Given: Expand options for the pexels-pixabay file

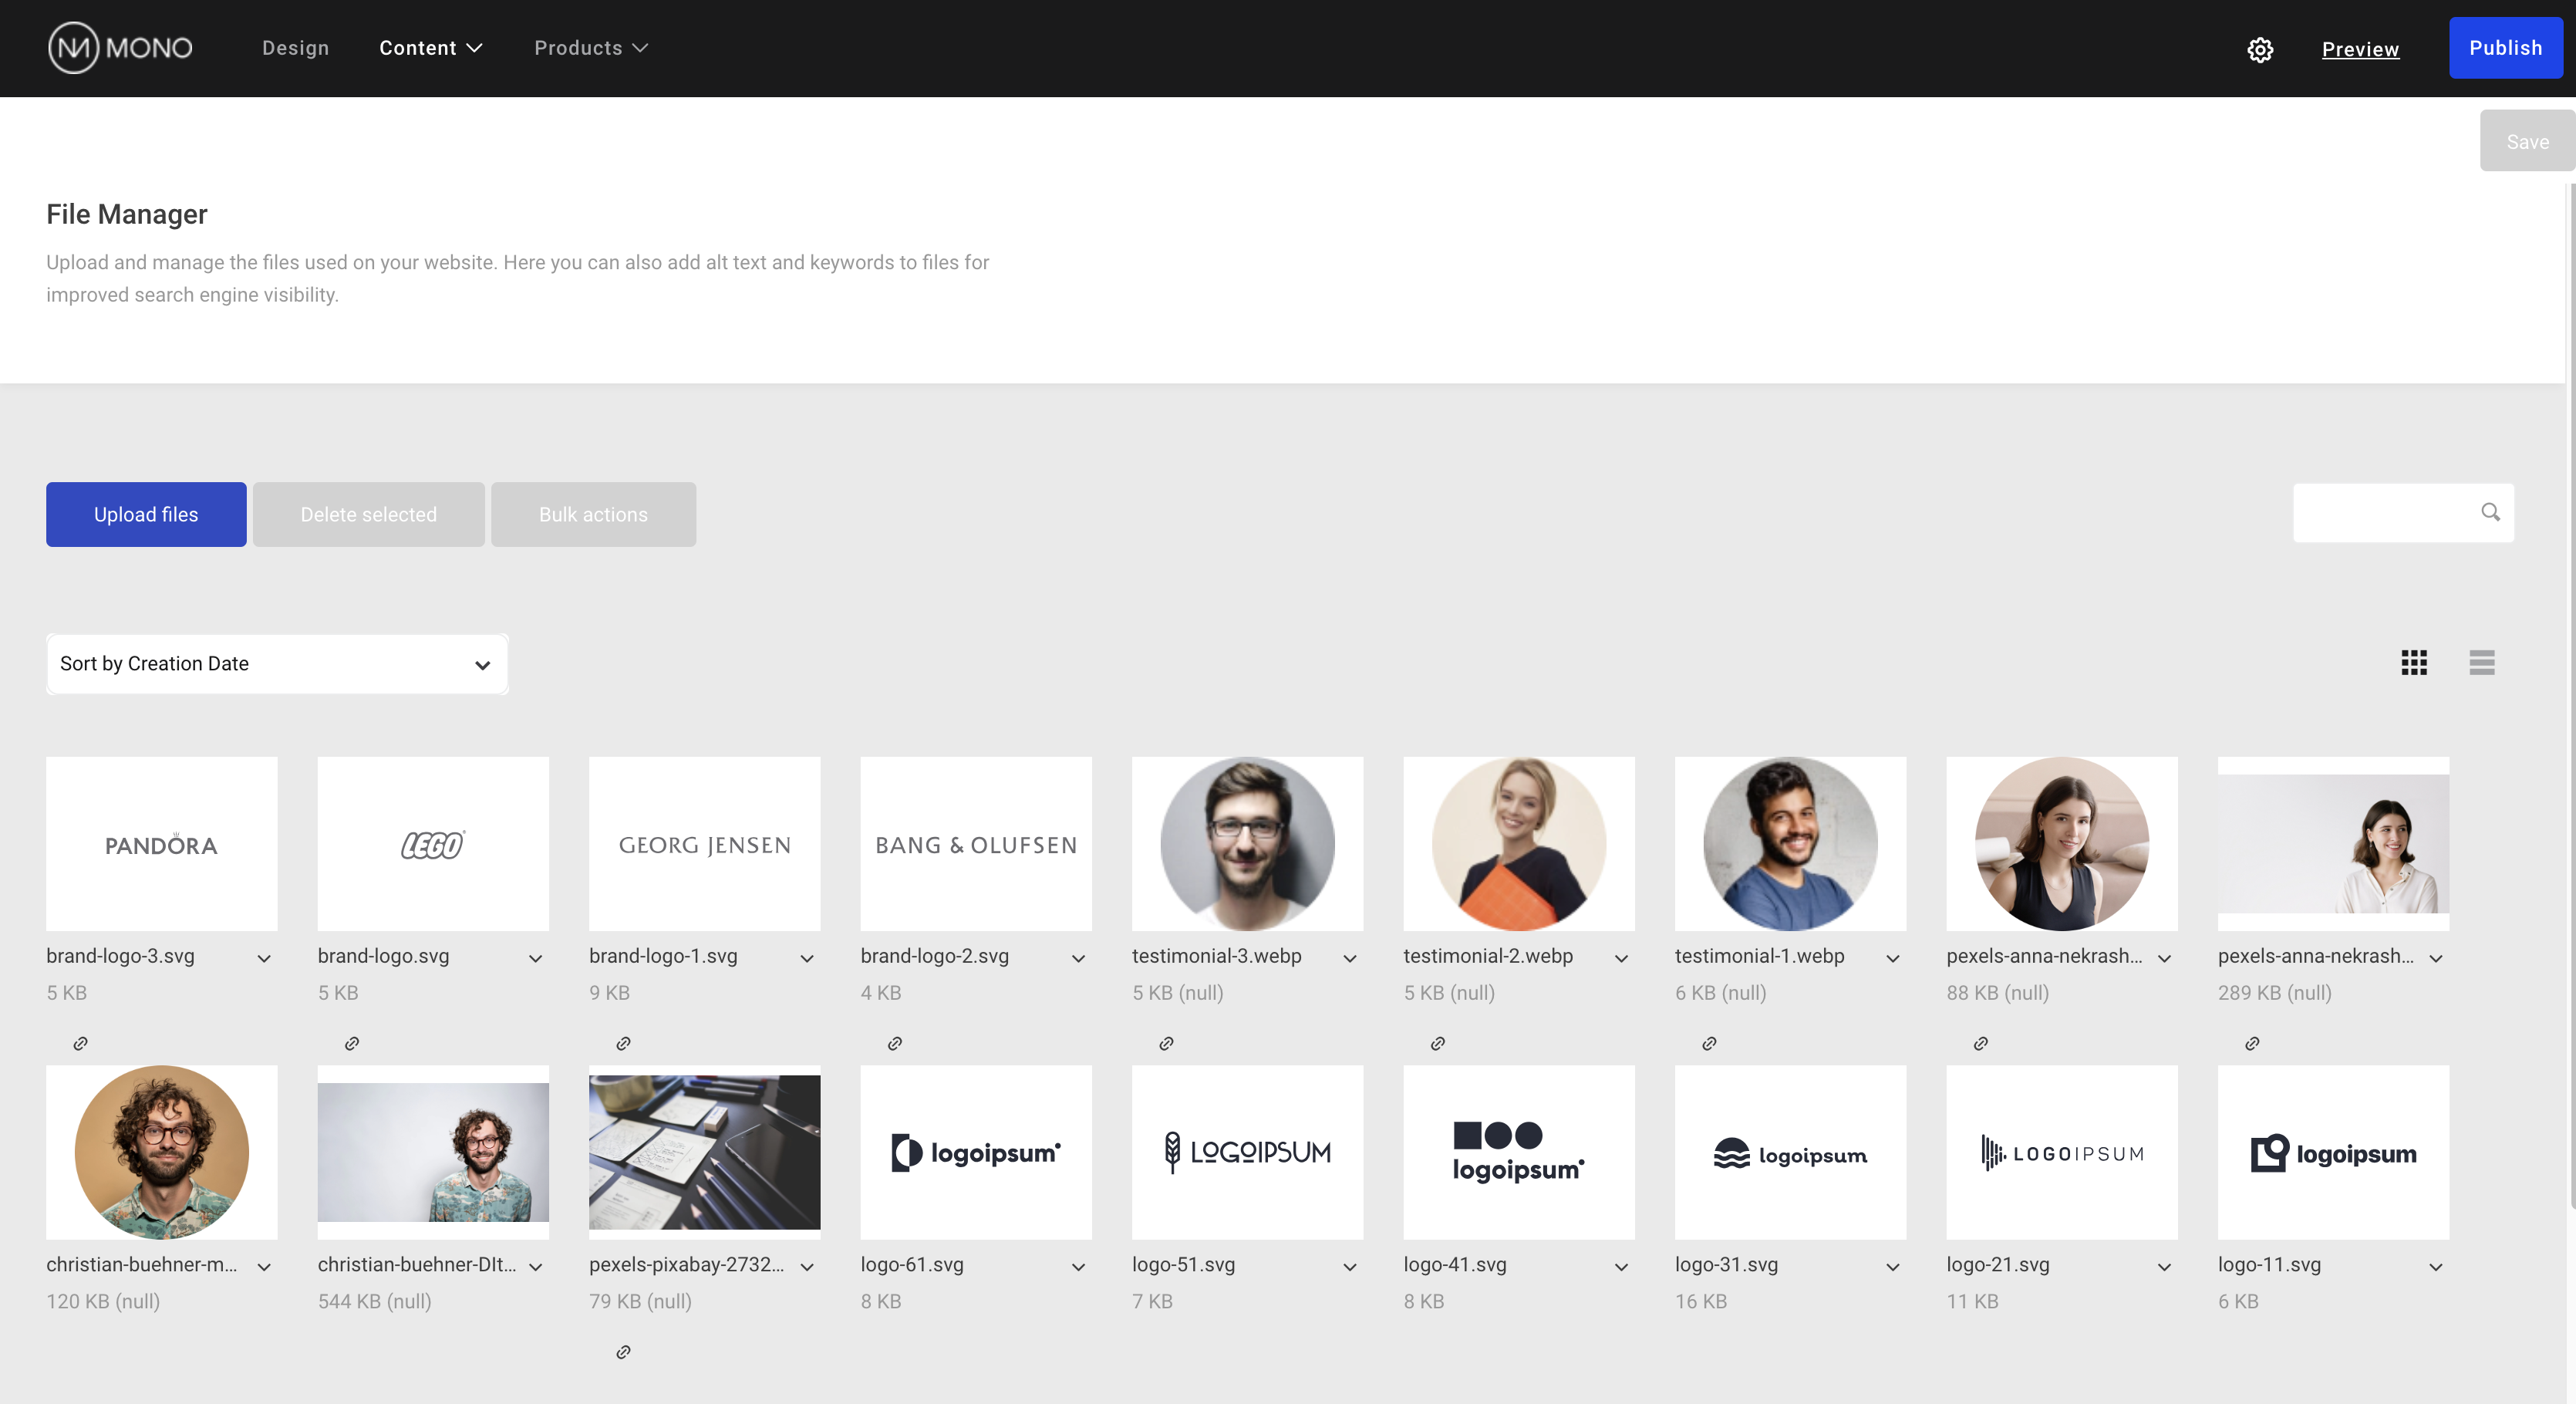Looking at the screenshot, I should [807, 1267].
